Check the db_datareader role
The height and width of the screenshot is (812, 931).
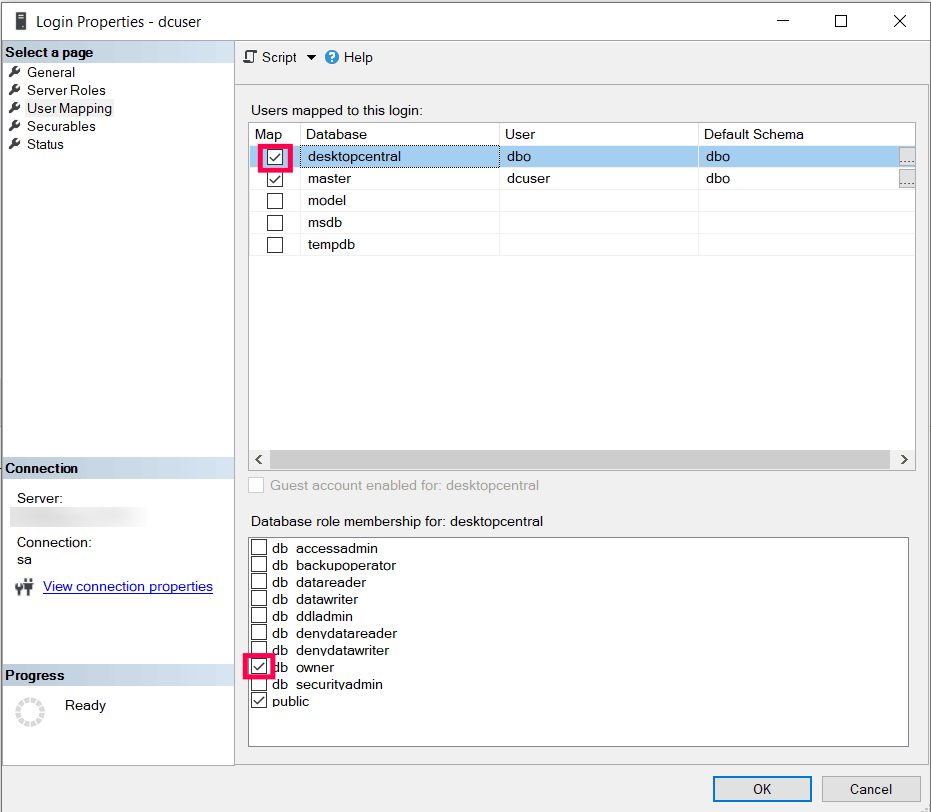259,581
